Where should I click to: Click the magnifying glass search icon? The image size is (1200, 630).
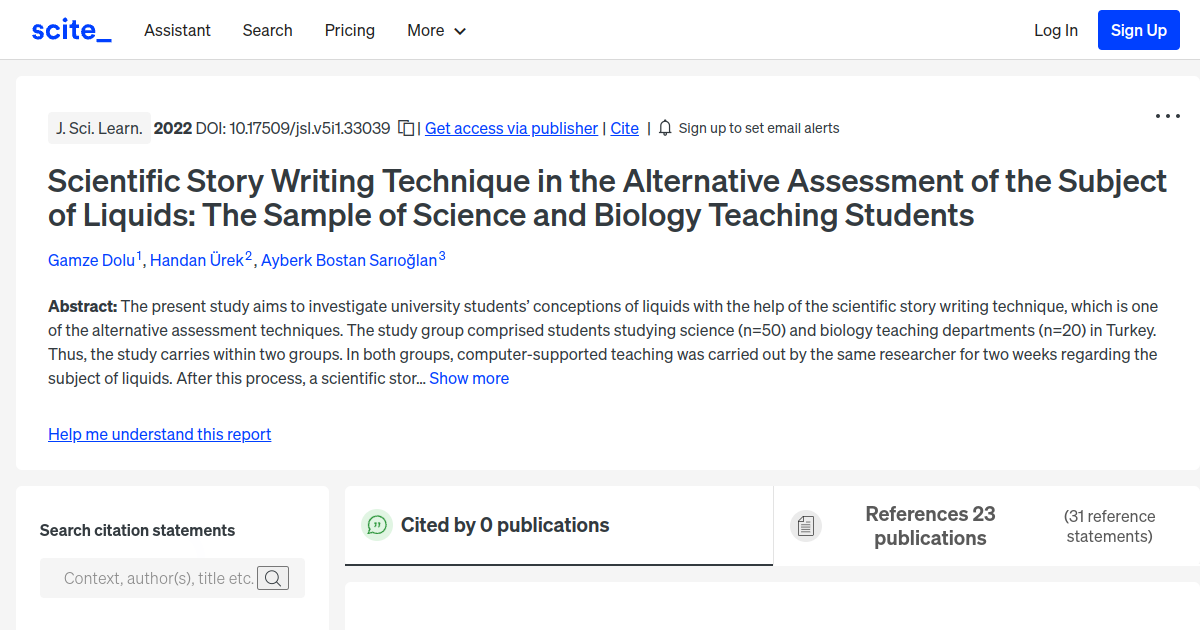coord(272,577)
